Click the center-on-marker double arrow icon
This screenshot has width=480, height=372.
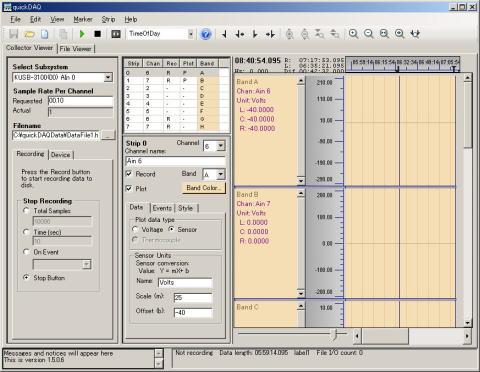(x=240, y=34)
